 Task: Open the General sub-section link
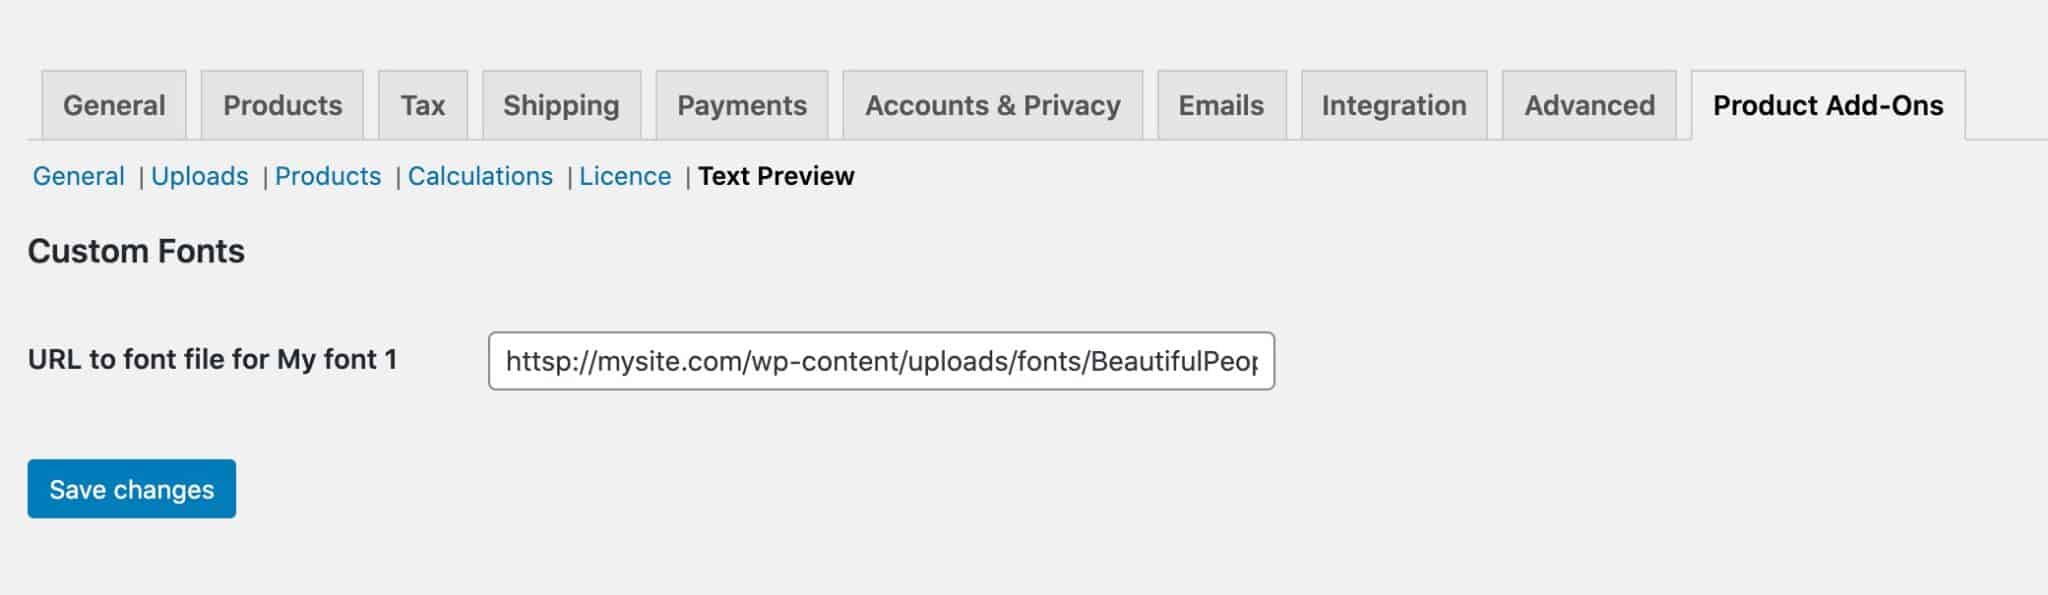79,176
